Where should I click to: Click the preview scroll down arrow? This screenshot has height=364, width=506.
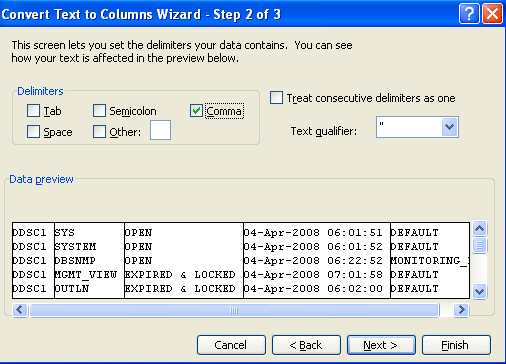[x=479, y=292]
